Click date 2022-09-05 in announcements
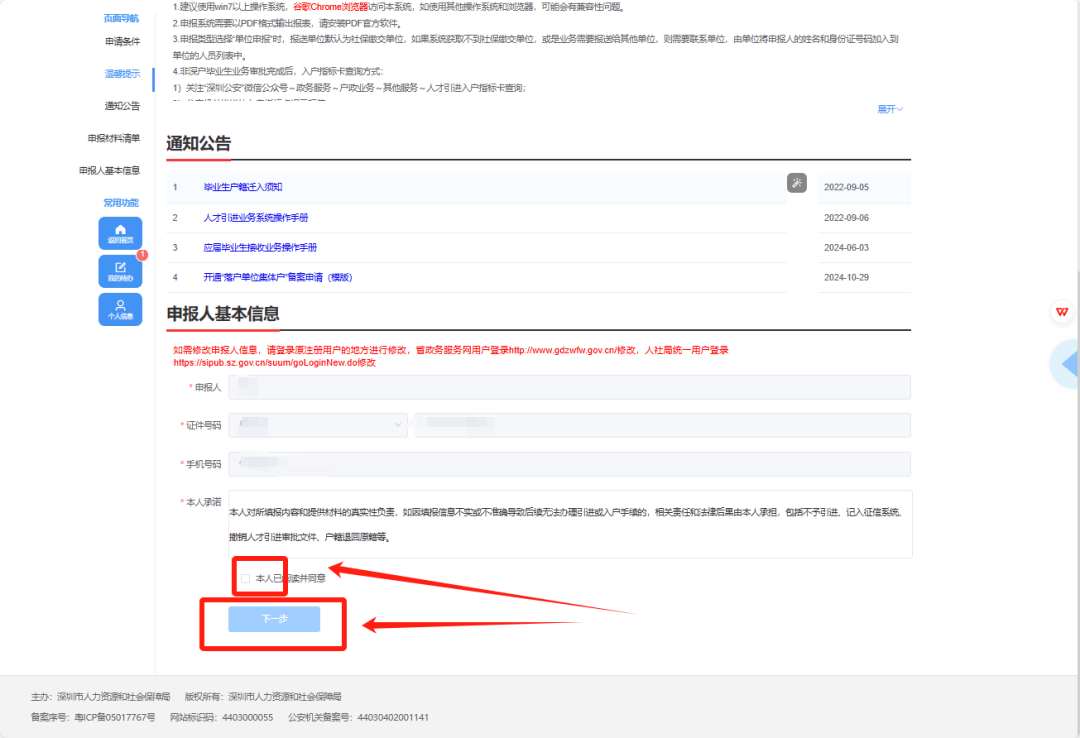Screen dimensions: 1080x738 coord(847,187)
